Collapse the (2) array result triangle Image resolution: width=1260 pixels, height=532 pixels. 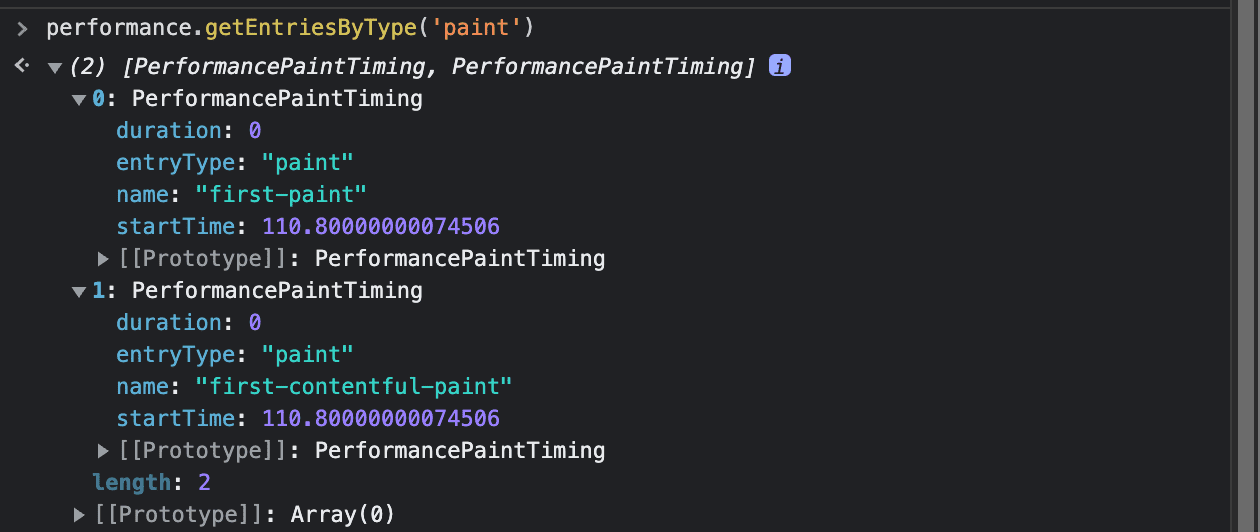point(54,67)
